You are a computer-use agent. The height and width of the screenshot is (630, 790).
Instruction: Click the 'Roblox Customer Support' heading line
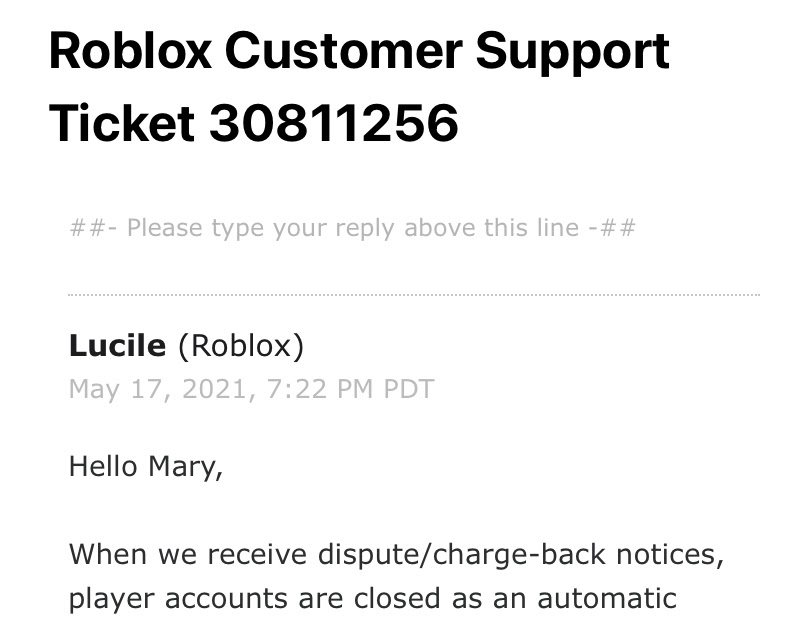pos(359,51)
